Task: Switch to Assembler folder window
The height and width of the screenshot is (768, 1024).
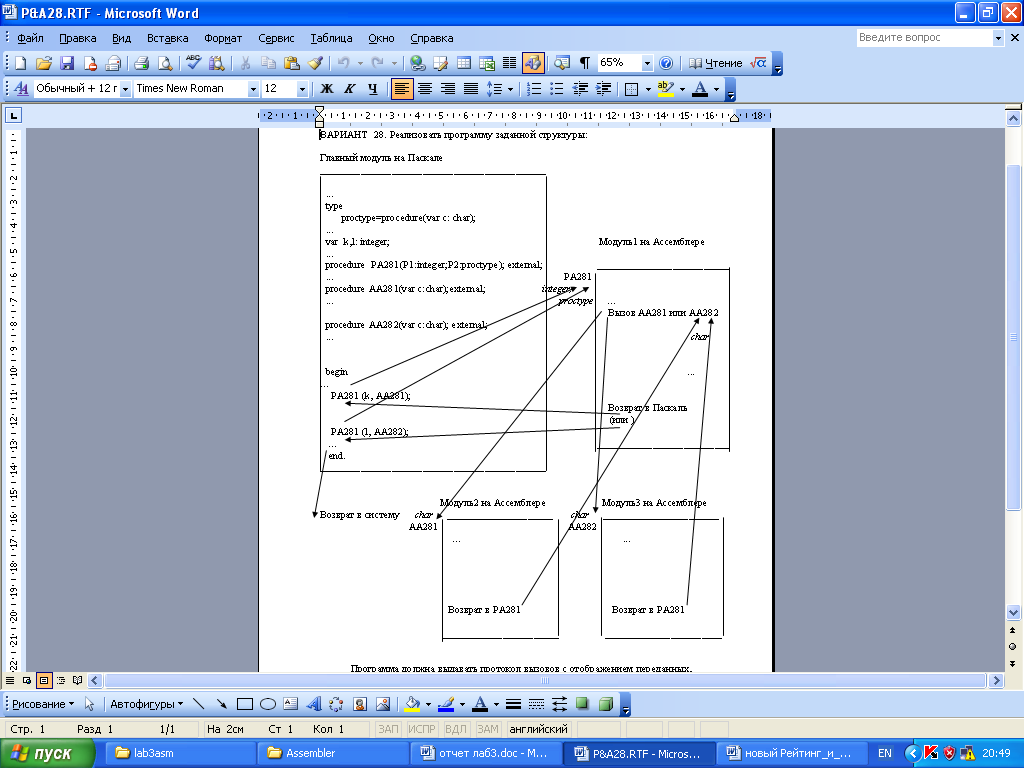Action: pyautogui.click(x=334, y=753)
